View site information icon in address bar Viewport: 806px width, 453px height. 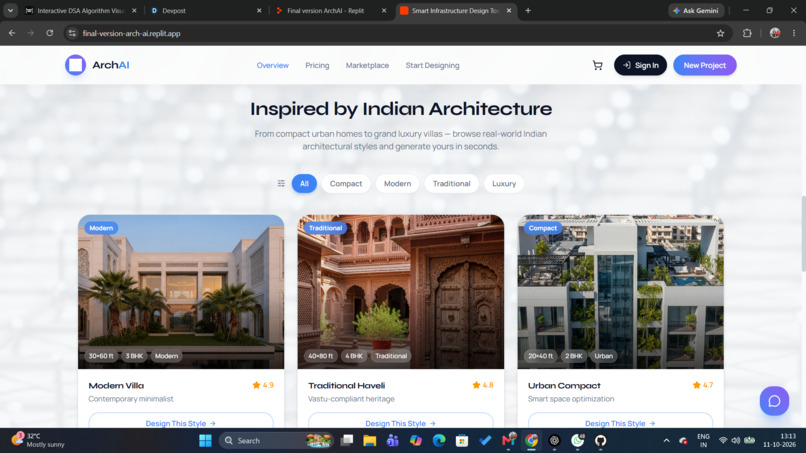pyautogui.click(x=72, y=33)
